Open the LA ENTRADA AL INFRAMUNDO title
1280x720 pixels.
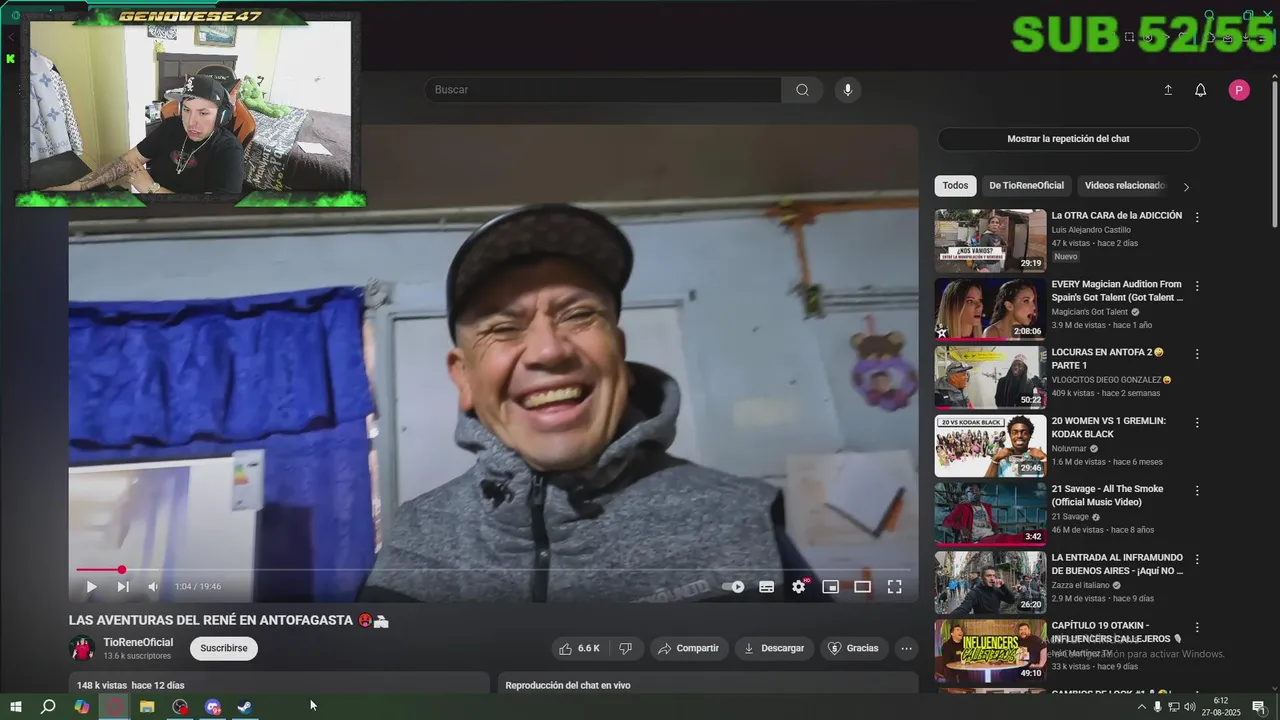[1117, 564]
